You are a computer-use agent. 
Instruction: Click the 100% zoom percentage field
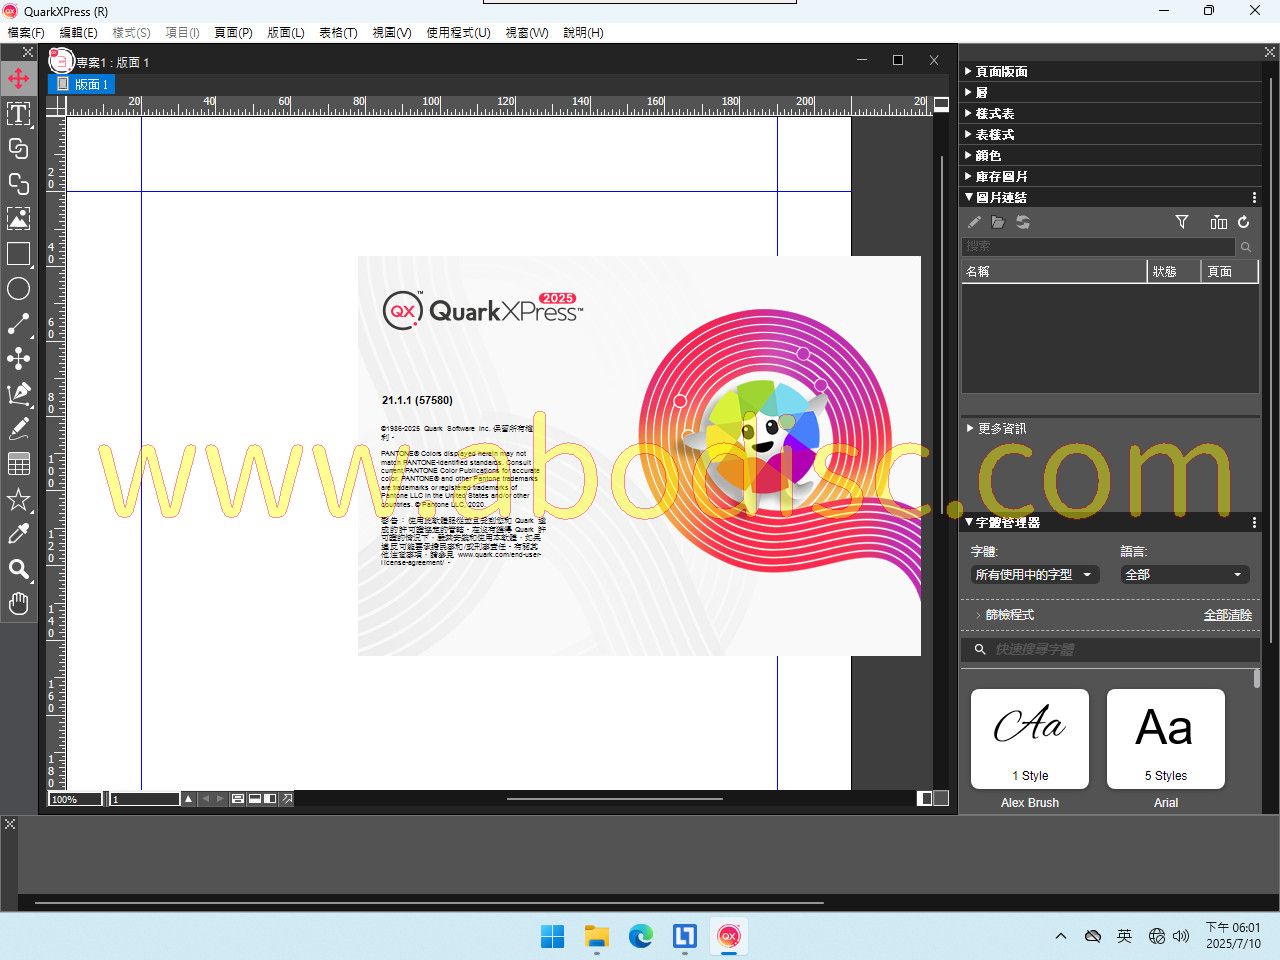point(76,799)
